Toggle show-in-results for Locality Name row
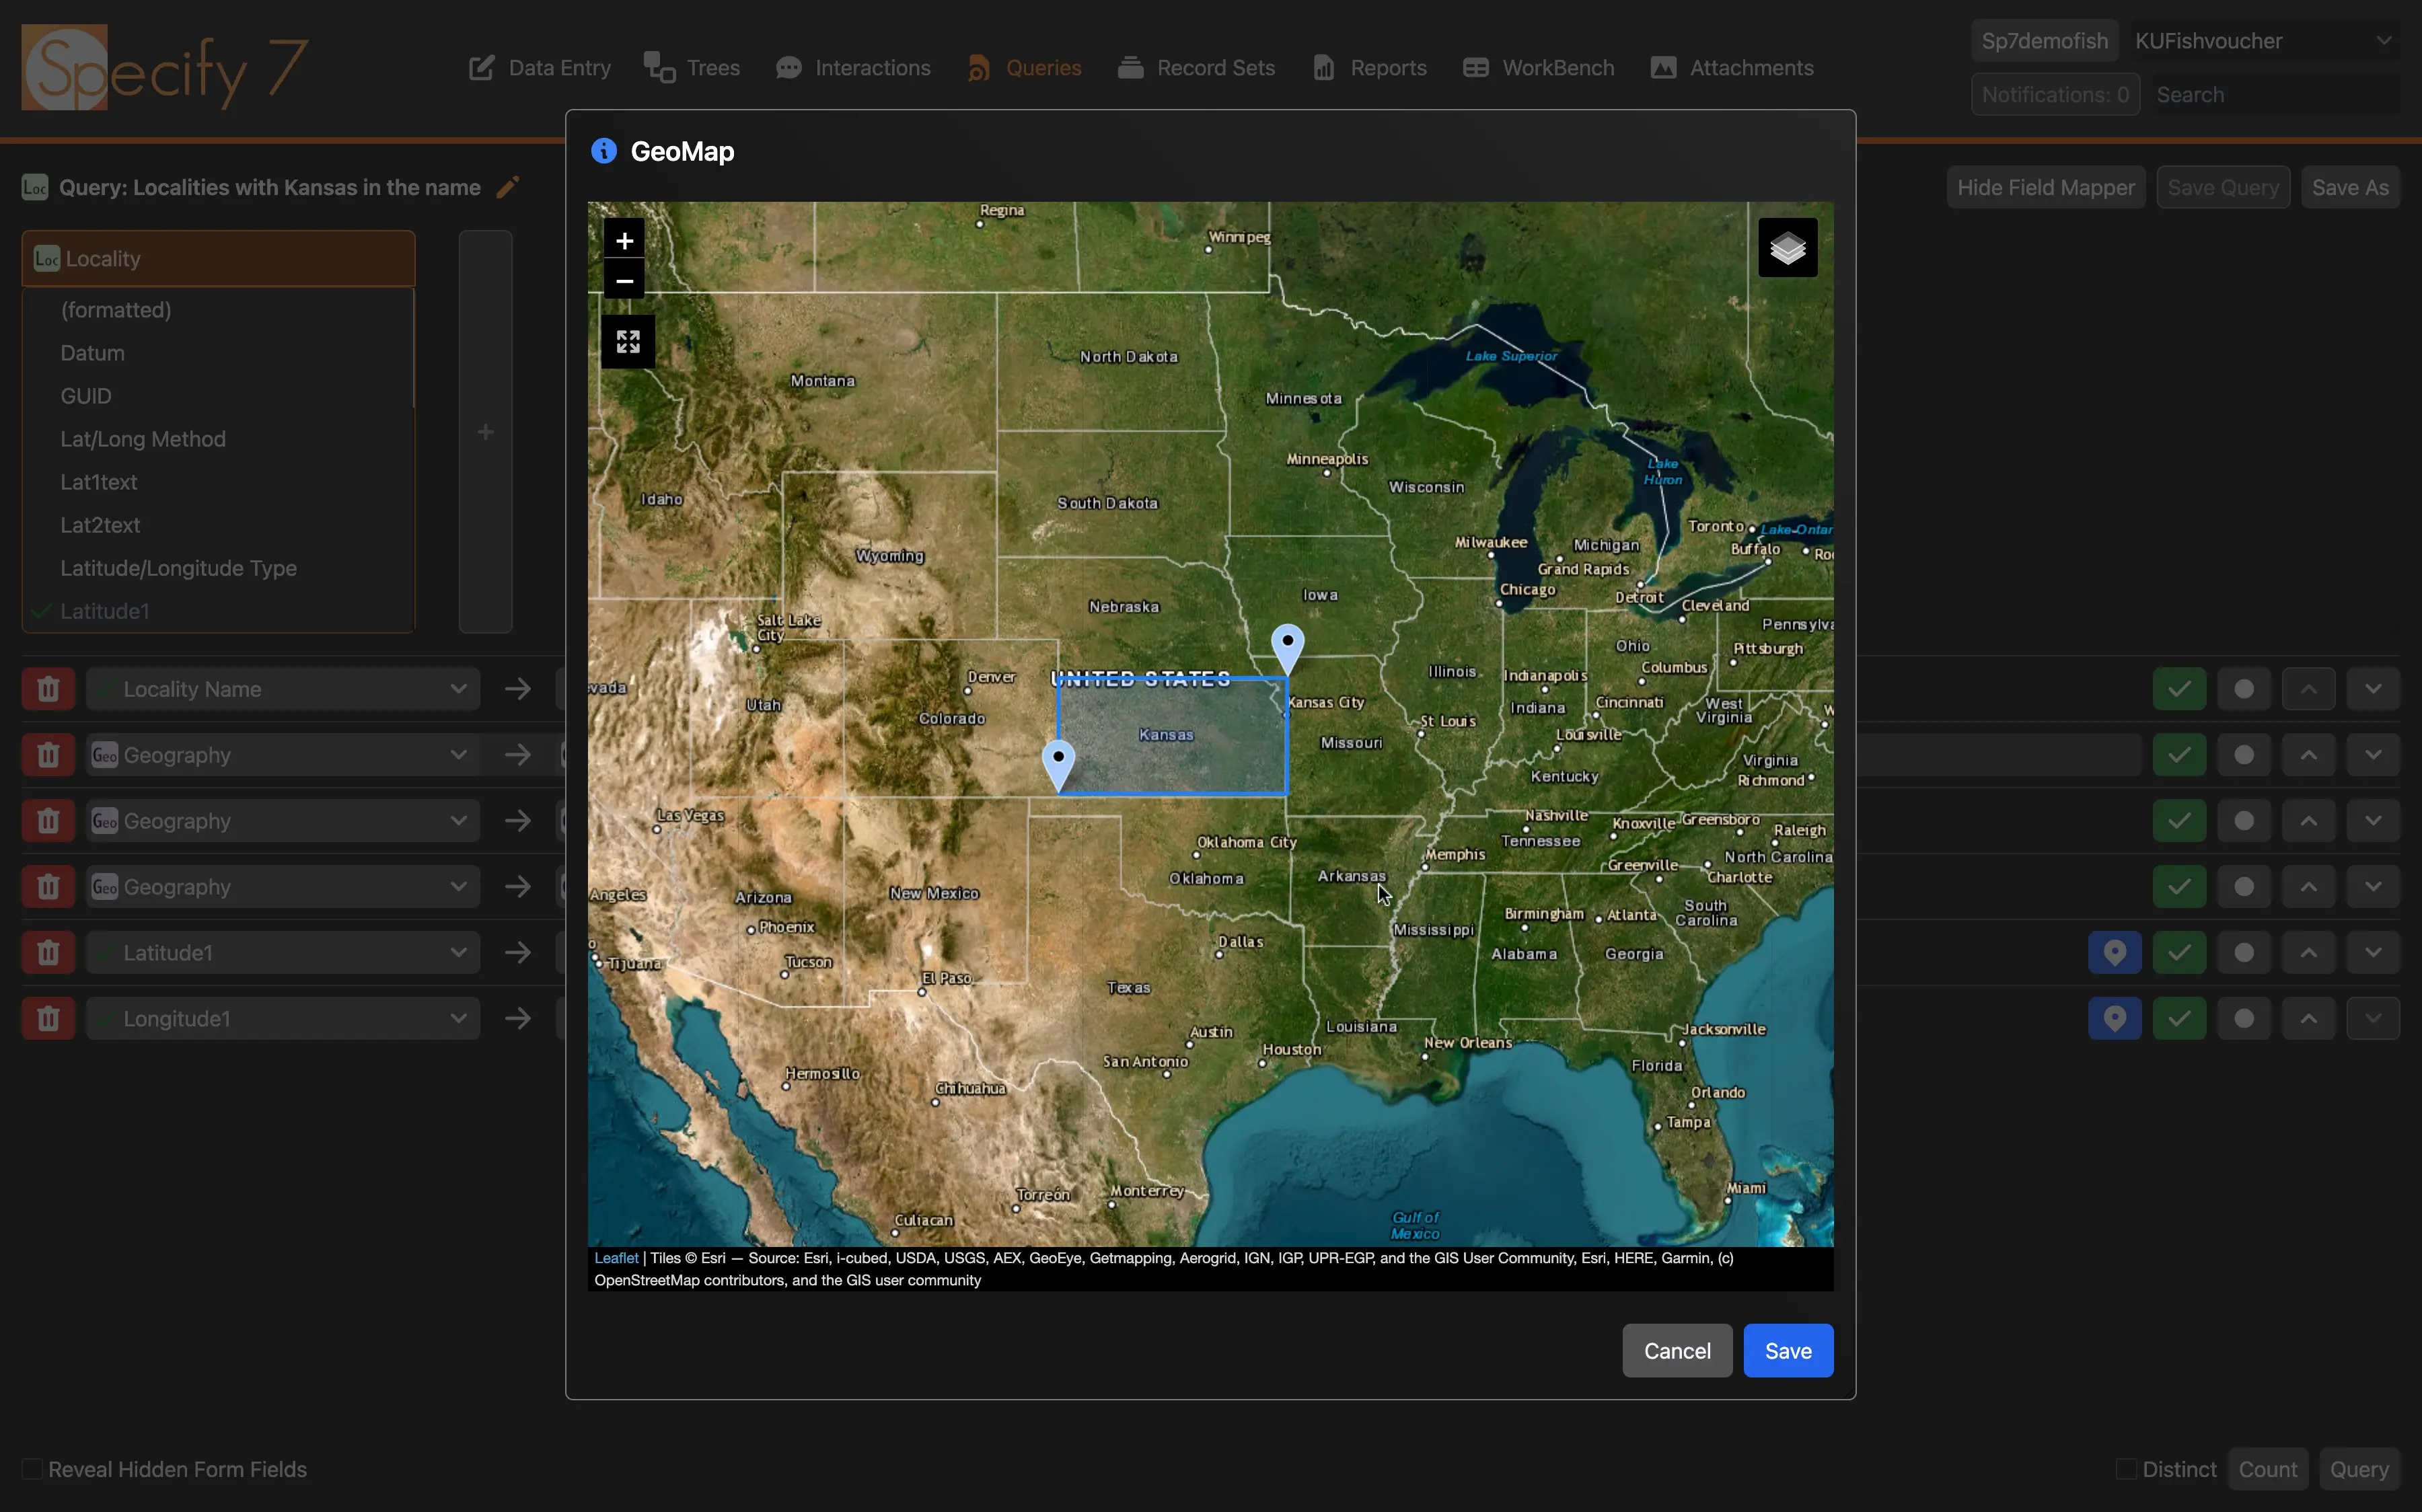The width and height of the screenshot is (2422, 1512). tap(2179, 689)
